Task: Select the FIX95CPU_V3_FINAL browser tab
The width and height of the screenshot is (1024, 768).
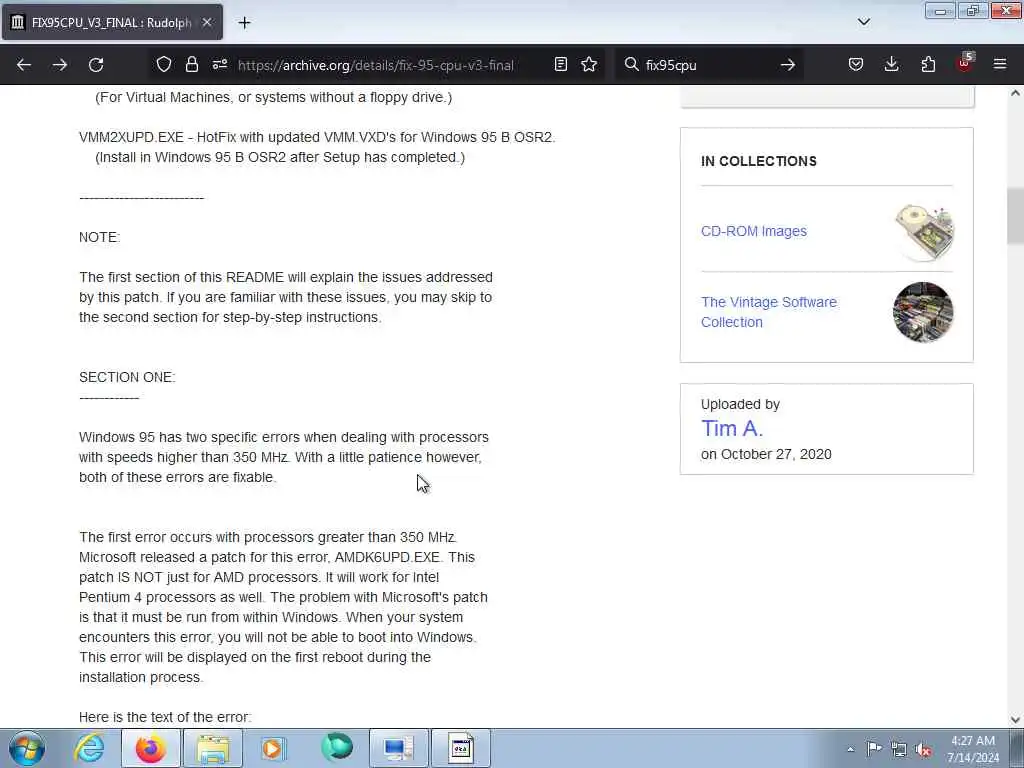Action: coord(112,22)
